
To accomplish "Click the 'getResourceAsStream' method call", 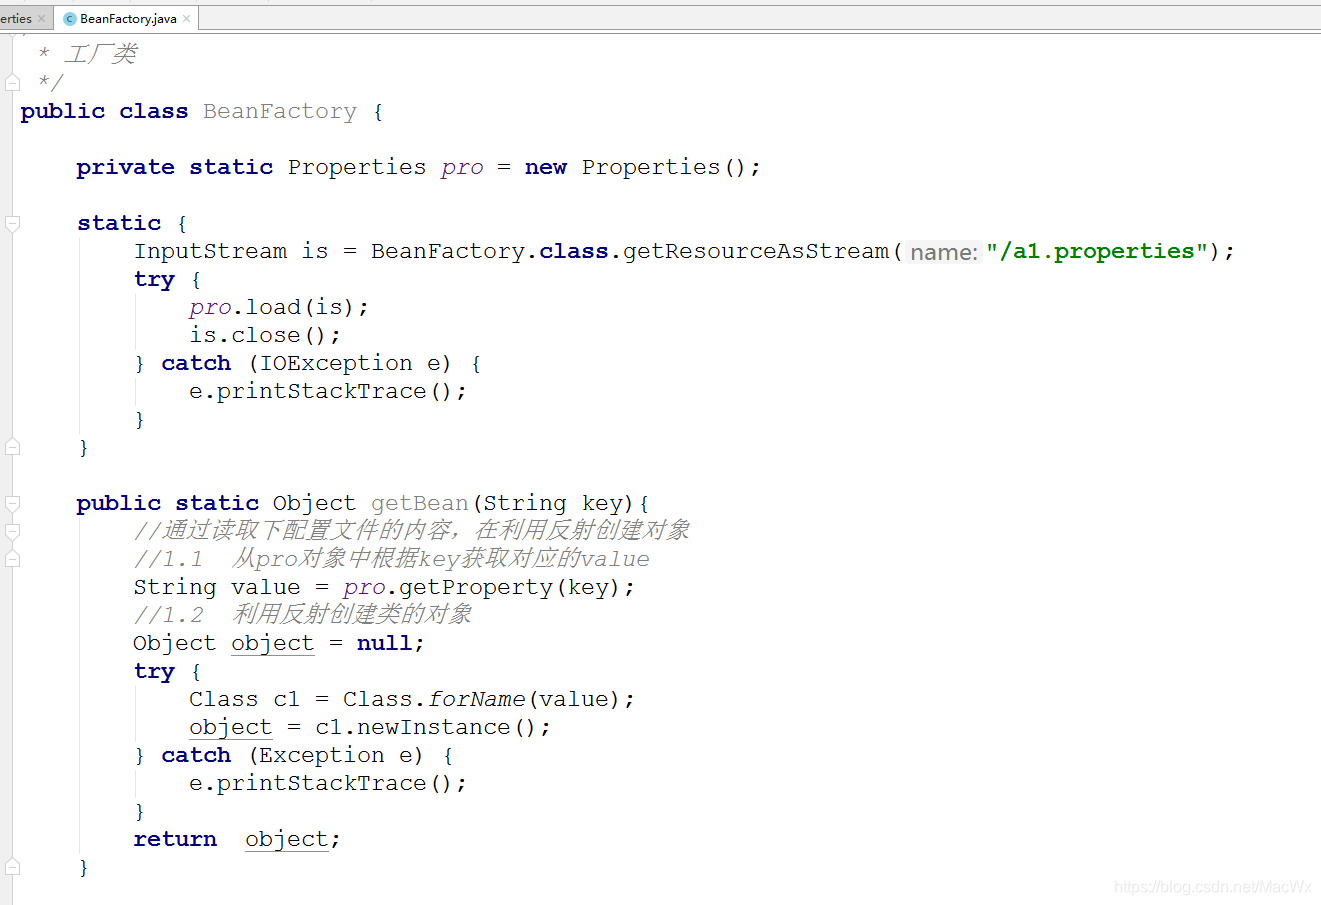I will pos(756,251).
